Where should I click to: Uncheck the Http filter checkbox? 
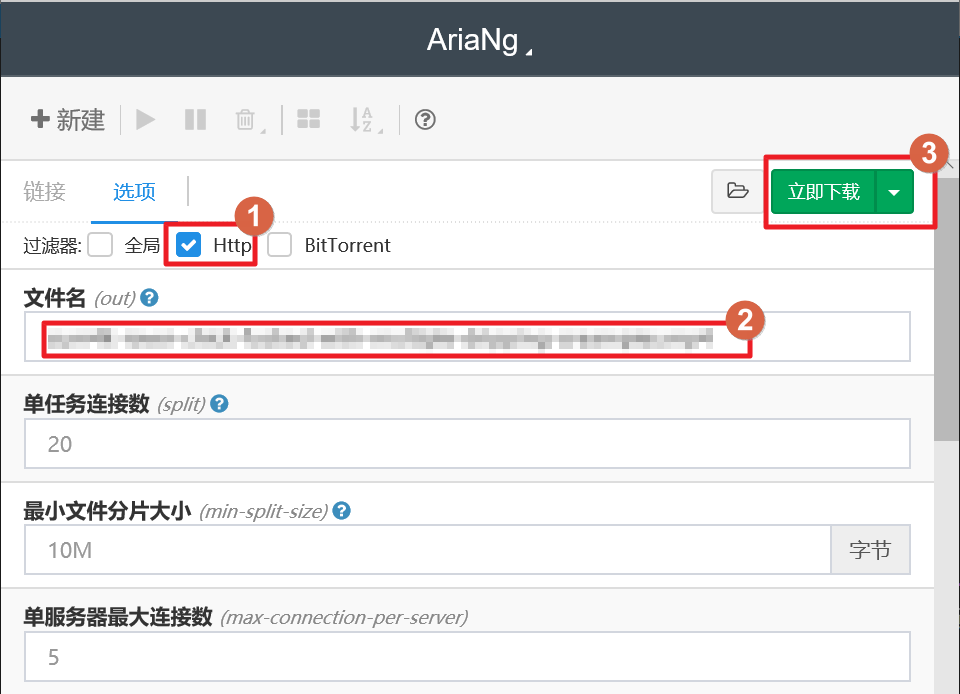pos(188,245)
